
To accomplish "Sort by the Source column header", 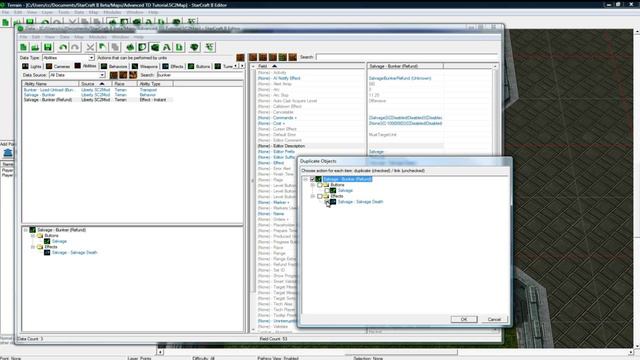I will pyautogui.click(x=95, y=84).
